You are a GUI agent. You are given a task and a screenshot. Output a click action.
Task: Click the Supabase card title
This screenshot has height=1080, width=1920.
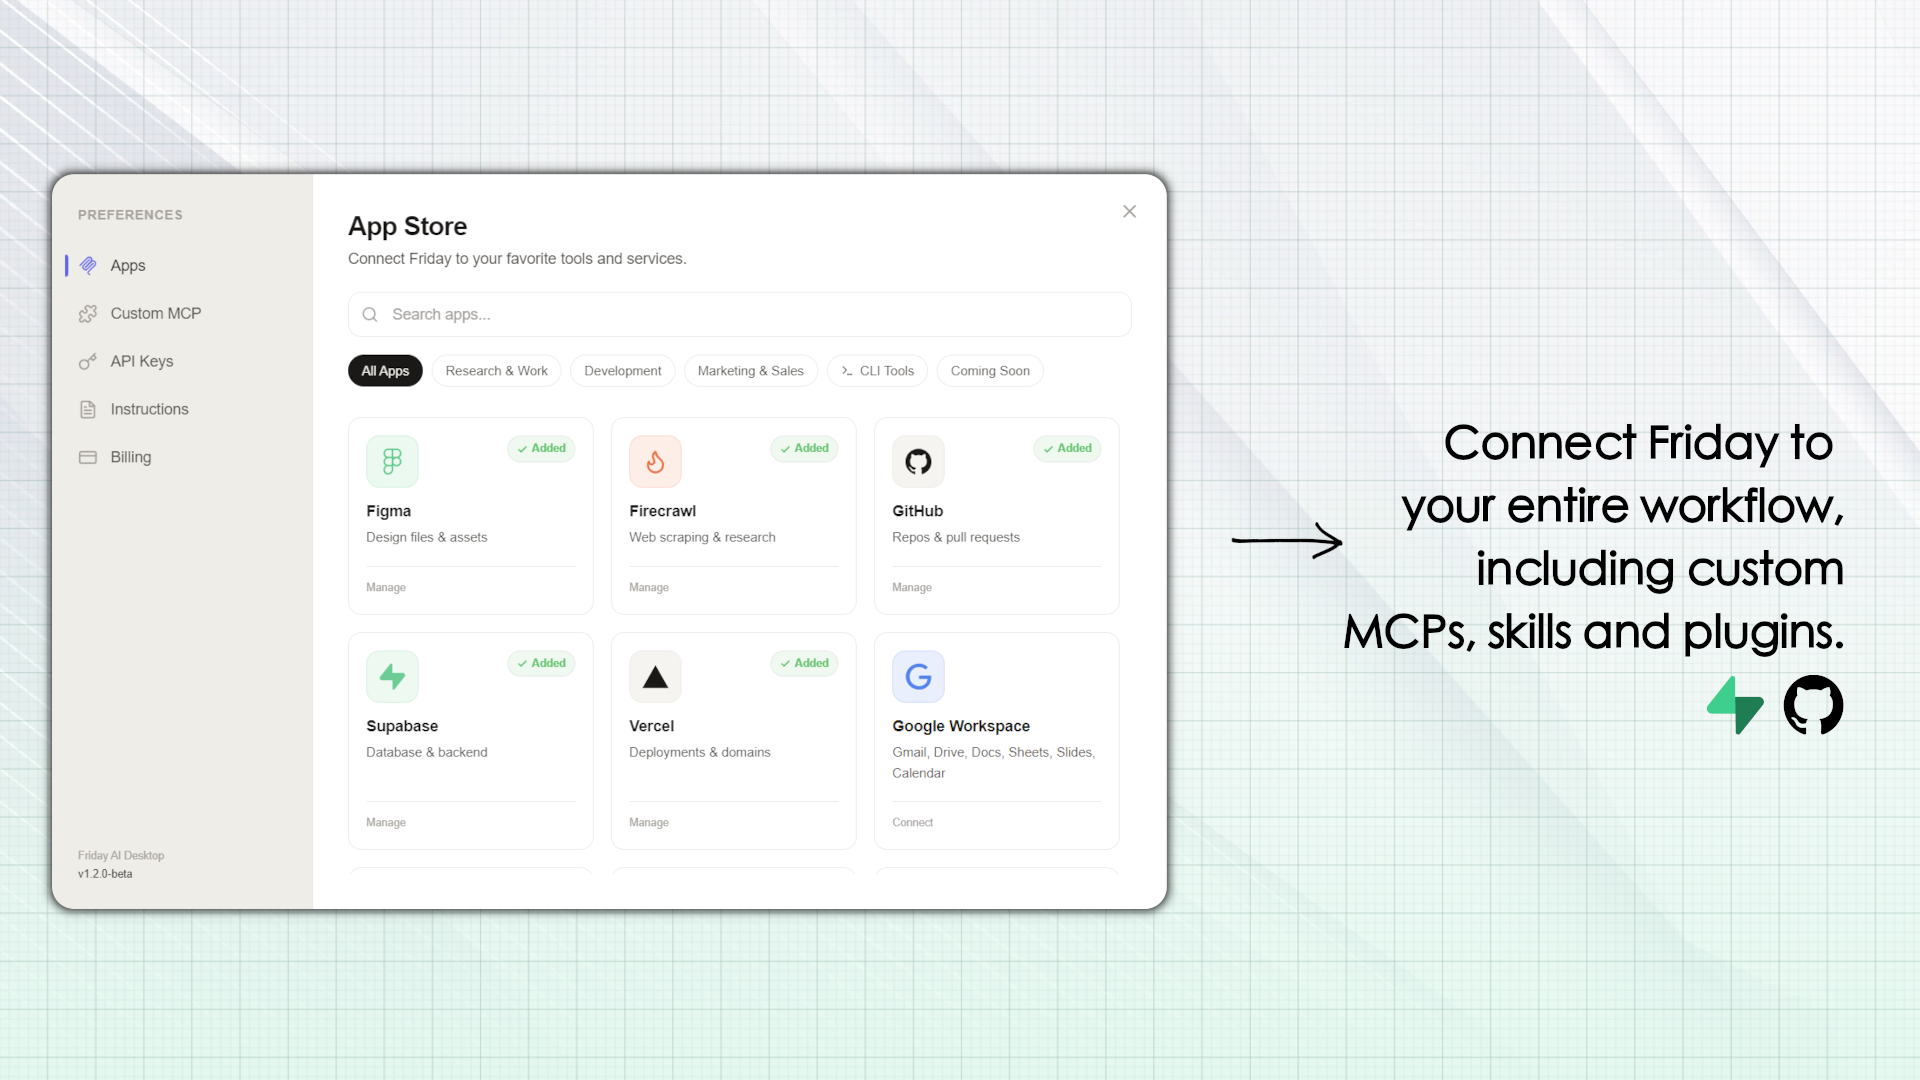point(402,726)
